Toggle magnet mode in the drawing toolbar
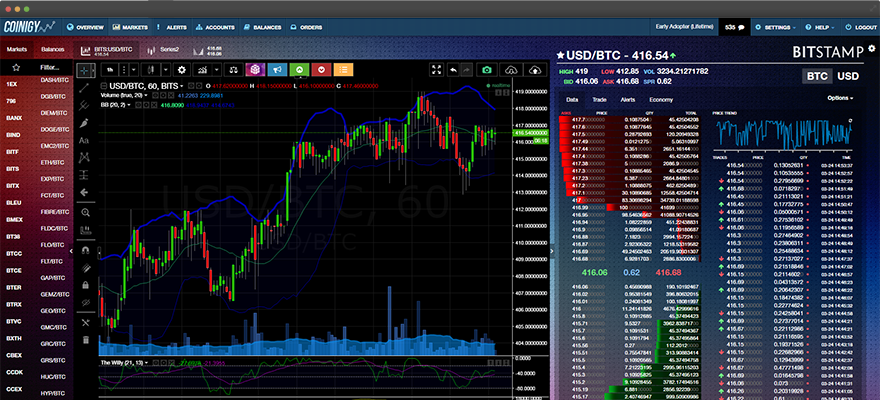The image size is (880, 400). 85,250
